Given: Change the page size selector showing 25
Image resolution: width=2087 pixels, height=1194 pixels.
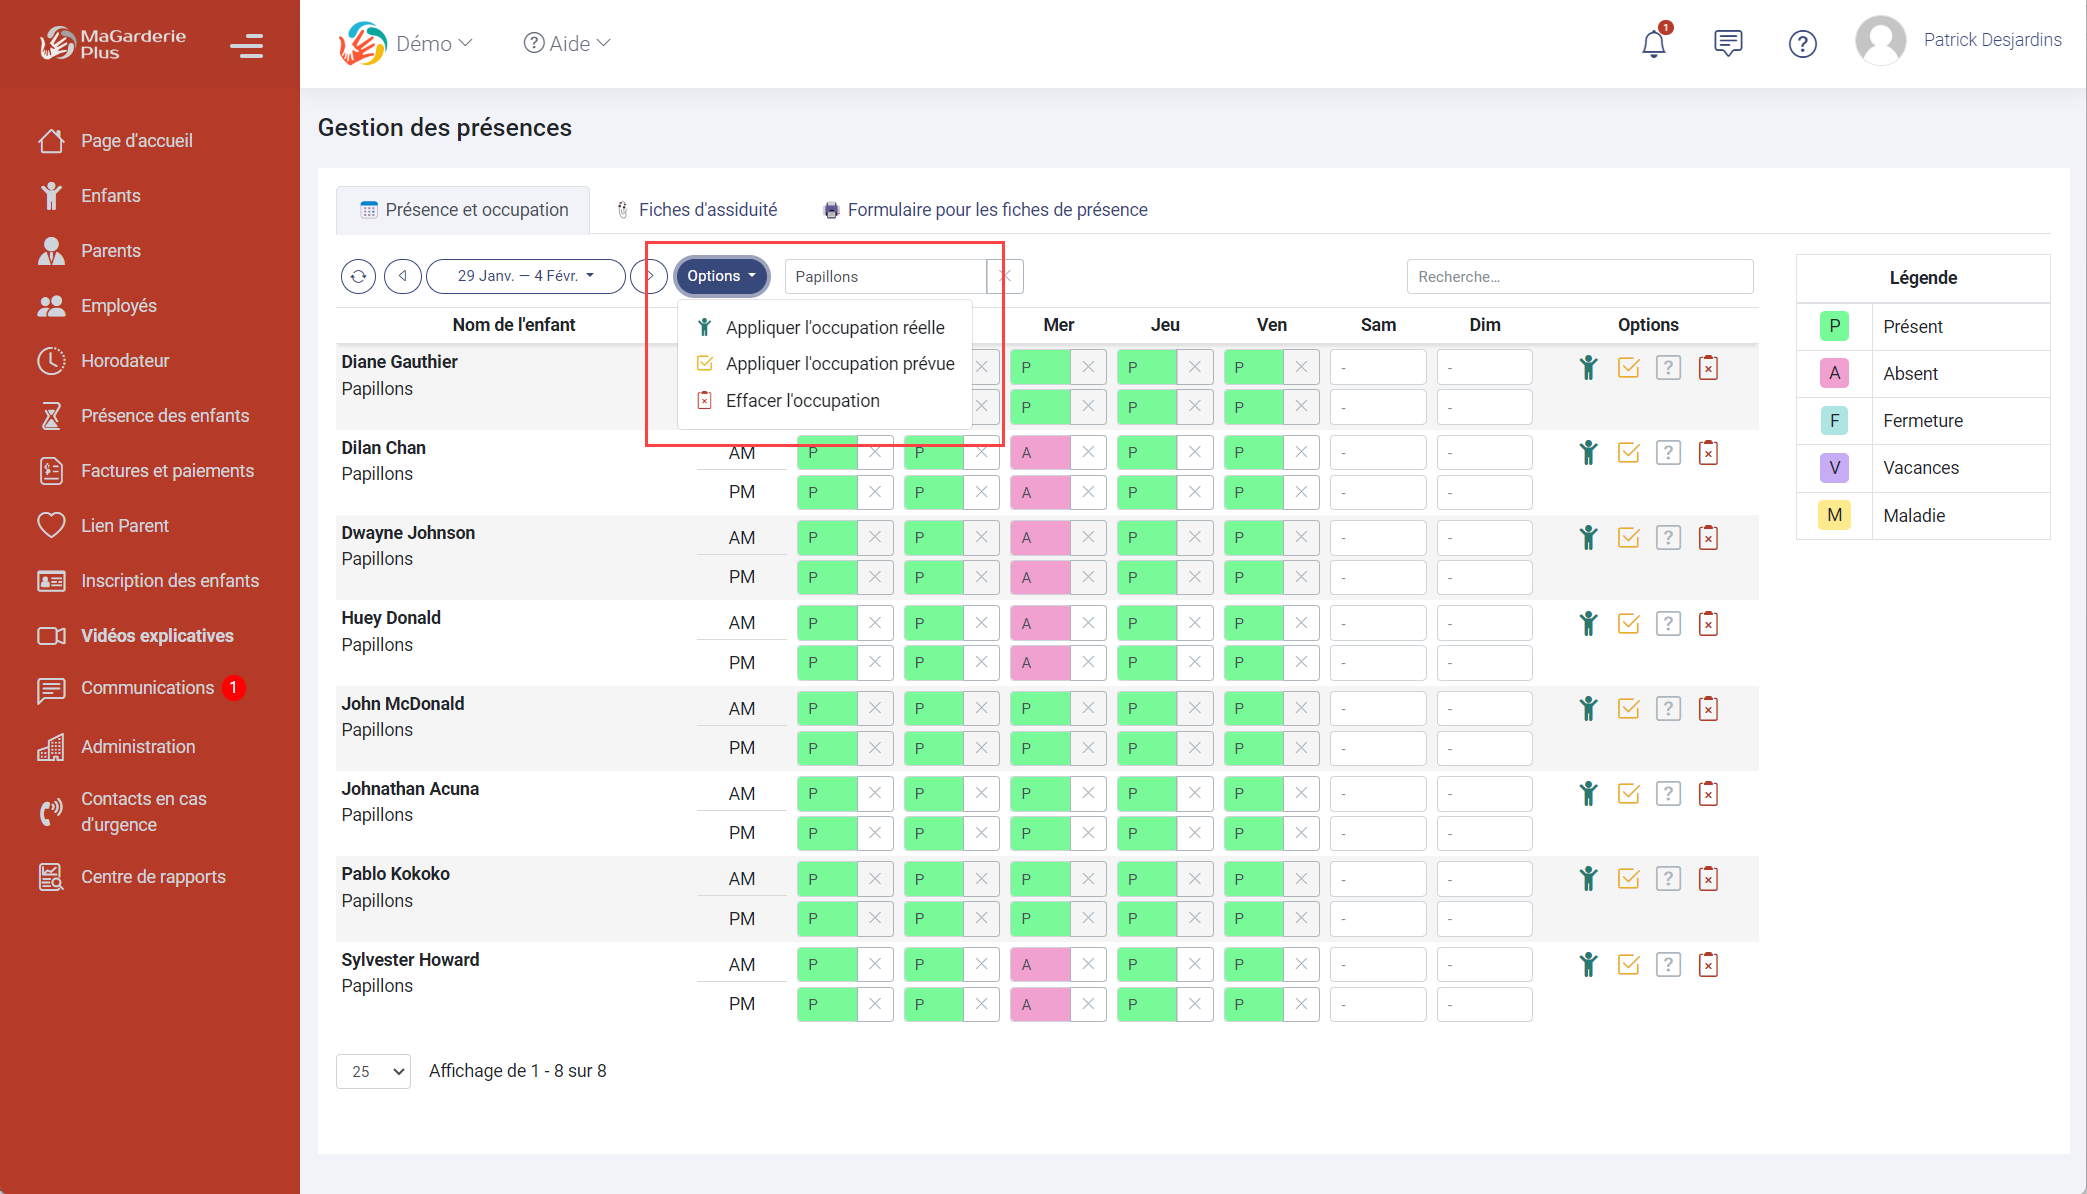Looking at the screenshot, I should pos(373,1071).
